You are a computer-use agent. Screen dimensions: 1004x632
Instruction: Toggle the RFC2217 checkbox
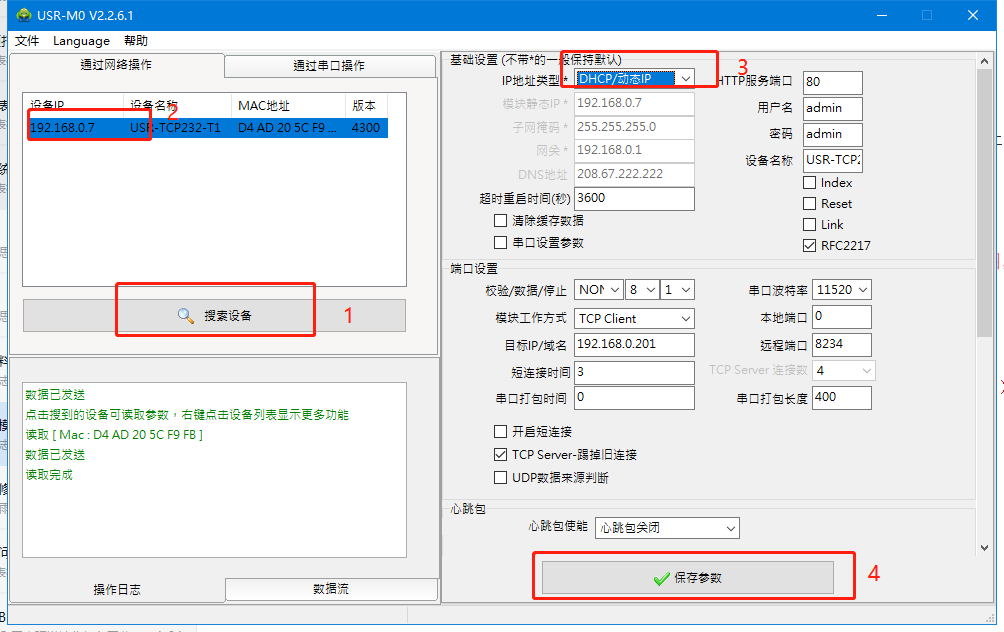point(810,245)
